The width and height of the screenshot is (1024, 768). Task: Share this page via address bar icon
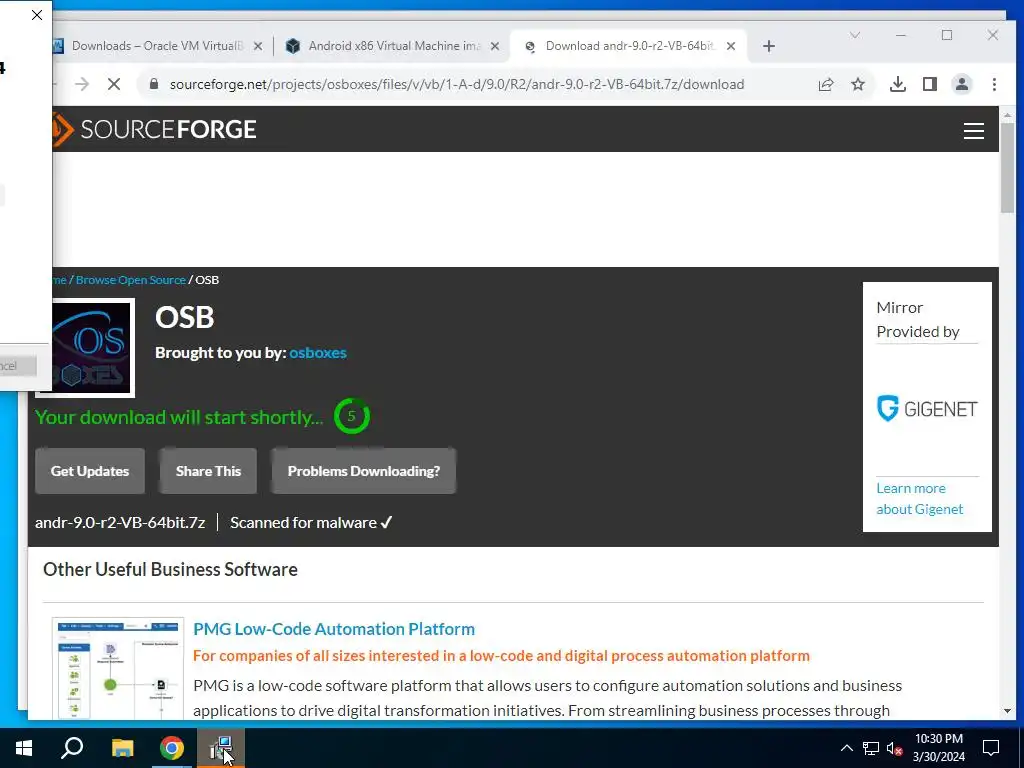pyautogui.click(x=825, y=84)
